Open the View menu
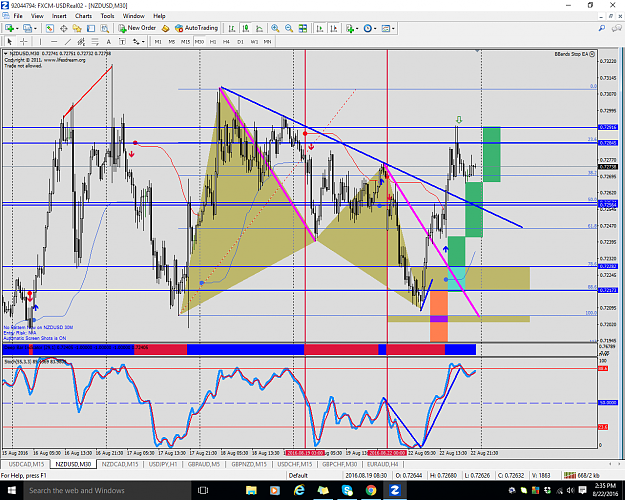This screenshot has width=625, height=500. (x=37, y=16)
